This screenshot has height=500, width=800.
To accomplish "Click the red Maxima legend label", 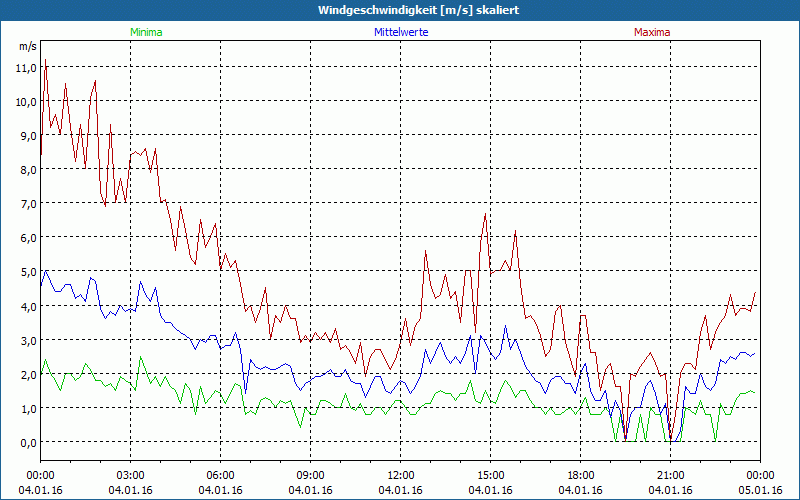I will coord(652,32).
